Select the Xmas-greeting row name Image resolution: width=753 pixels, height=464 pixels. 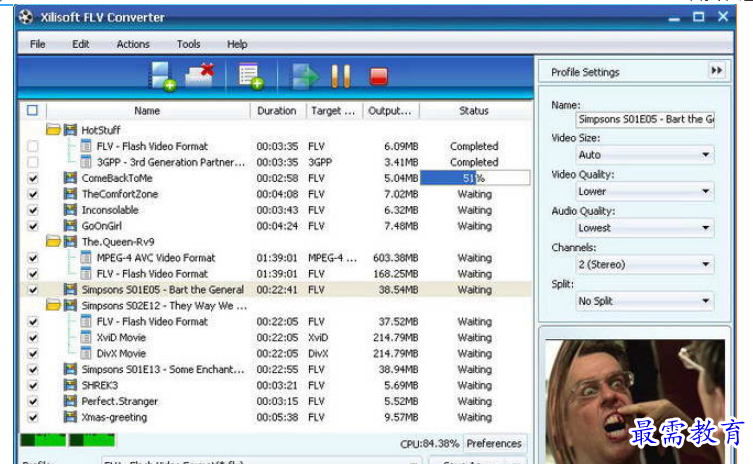pyautogui.click(x=114, y=417)
